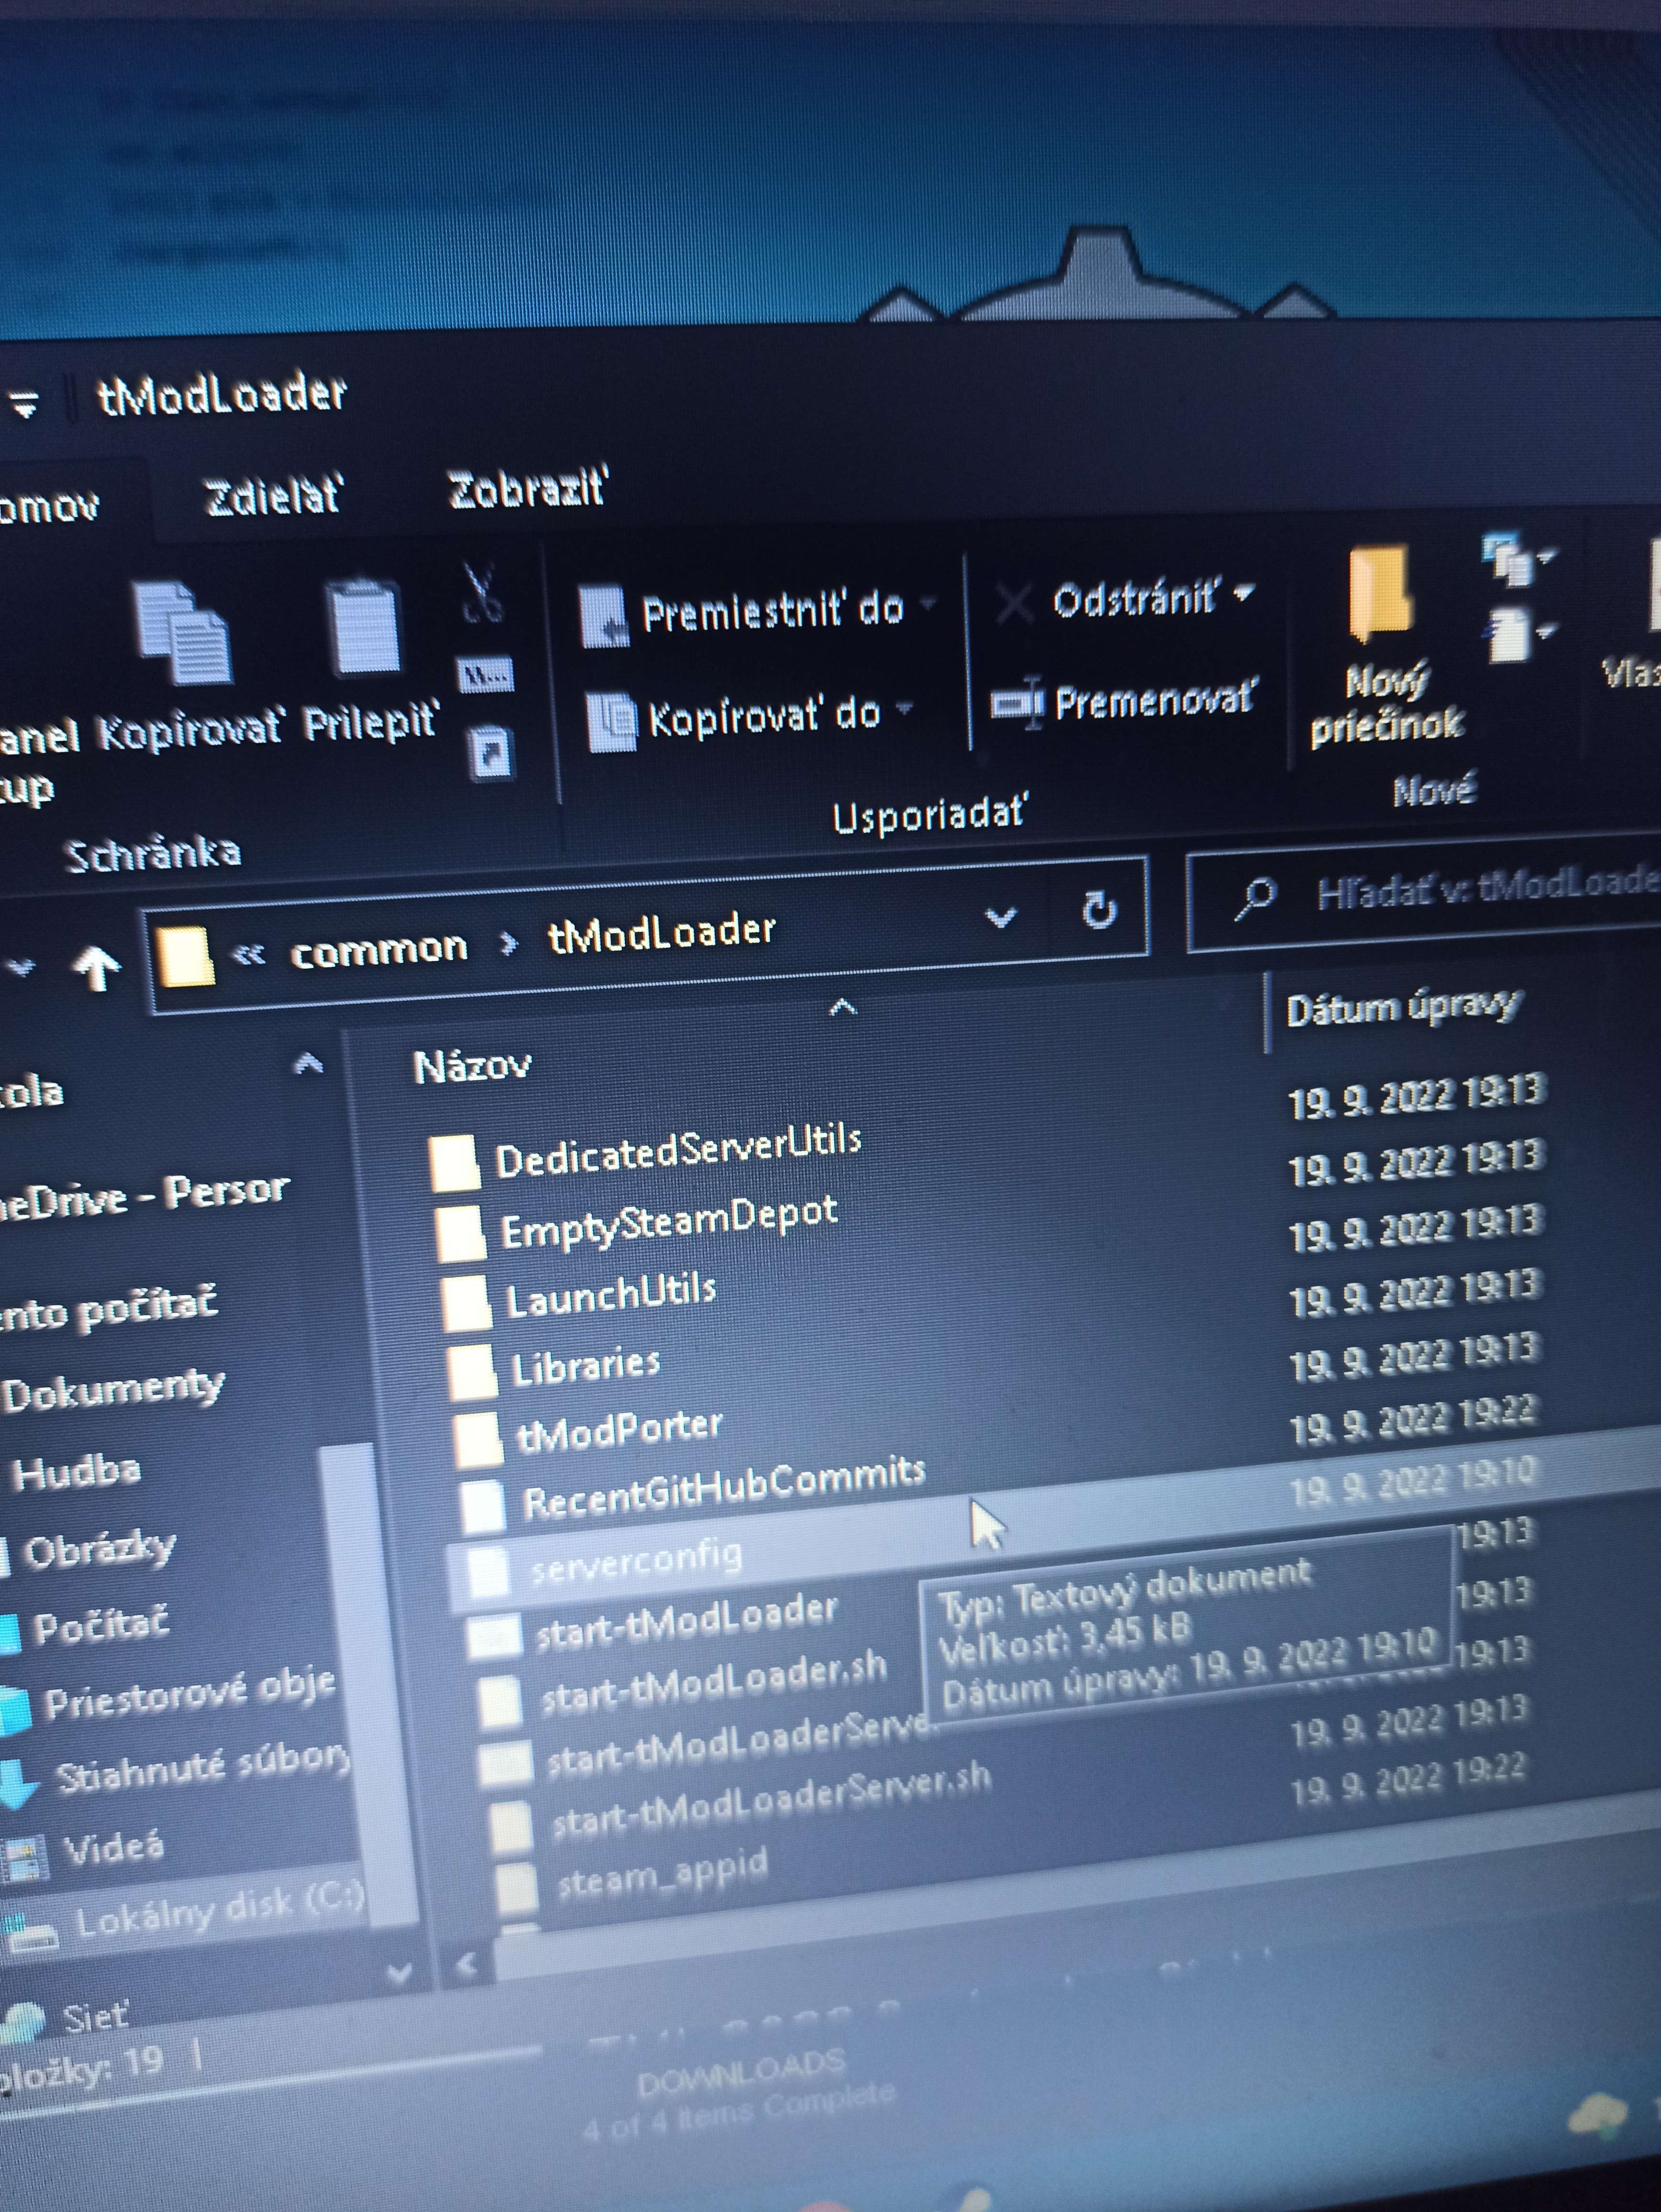Expand Odstrániť dropdown arrow

click(1244, 594)
